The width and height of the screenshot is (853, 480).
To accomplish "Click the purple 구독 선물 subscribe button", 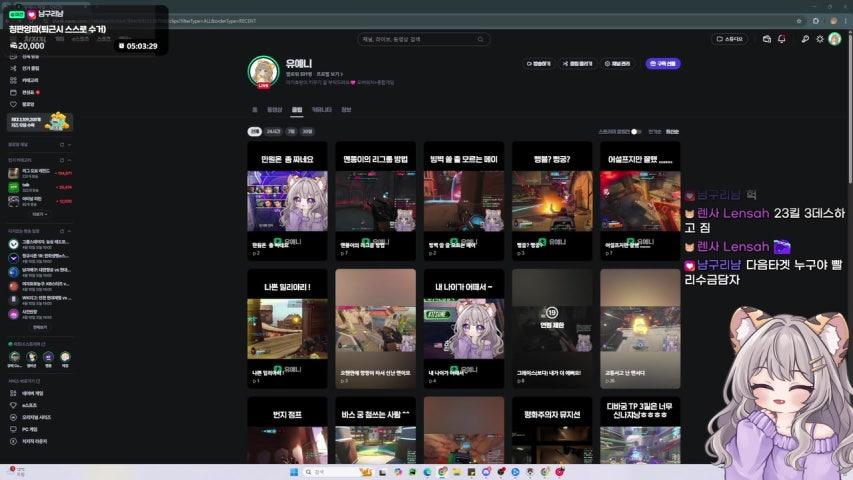I will tap(663, 64).
